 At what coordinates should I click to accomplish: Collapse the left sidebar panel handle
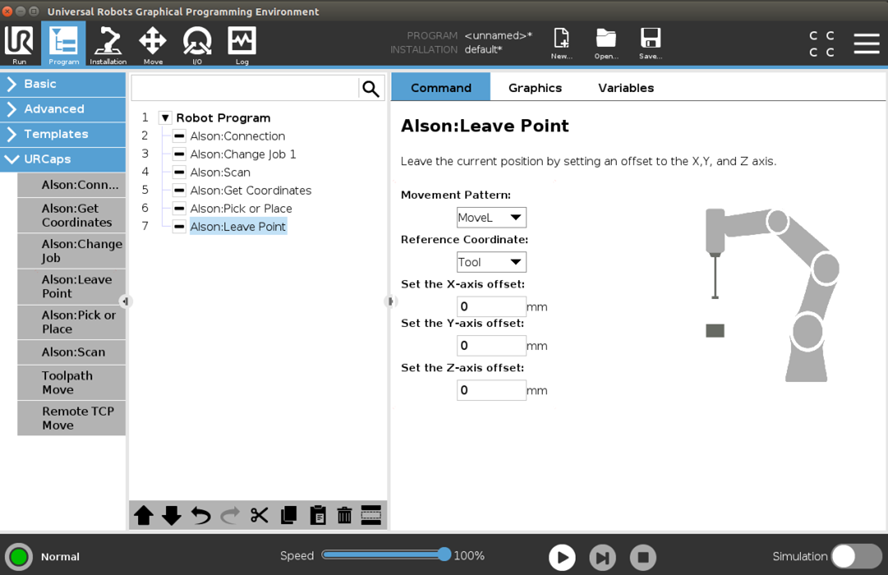click(125, 301)
